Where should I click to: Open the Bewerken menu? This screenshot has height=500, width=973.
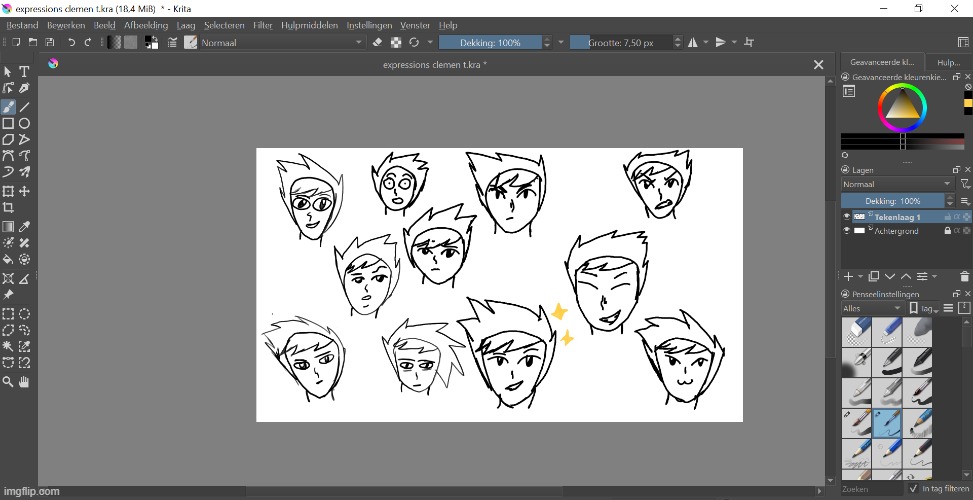click(x=66, y=25)
